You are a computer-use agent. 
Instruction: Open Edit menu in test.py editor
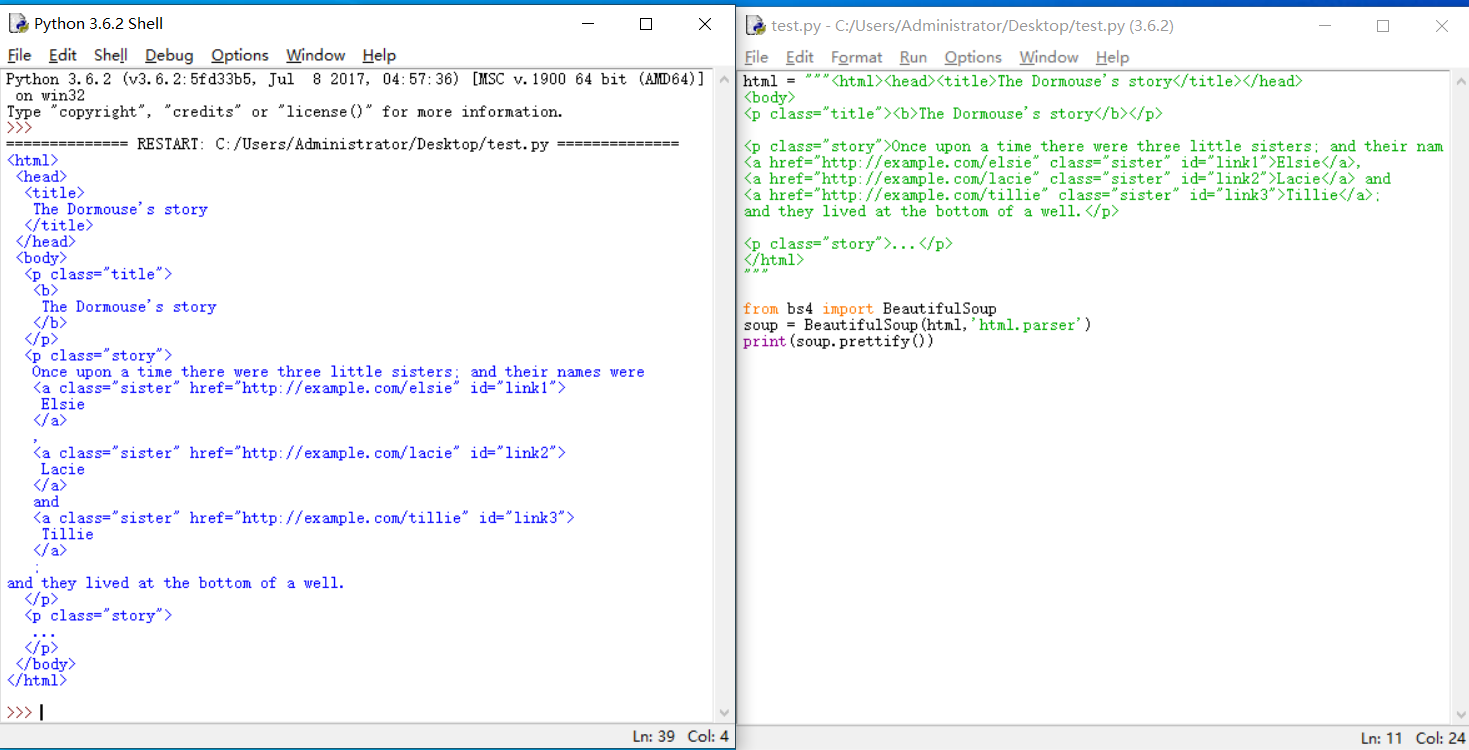tap(799, 57)
